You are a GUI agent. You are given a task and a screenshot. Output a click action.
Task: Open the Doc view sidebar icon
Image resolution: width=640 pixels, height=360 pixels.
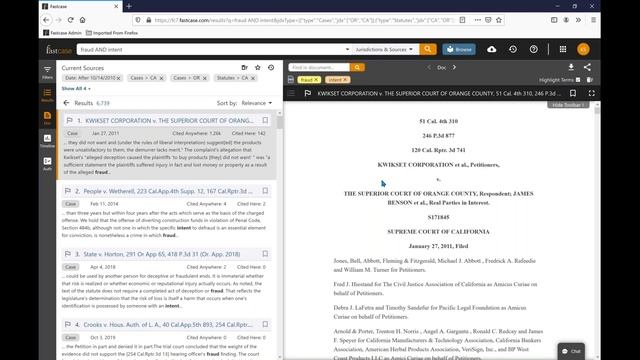click(x=47, y=118)
